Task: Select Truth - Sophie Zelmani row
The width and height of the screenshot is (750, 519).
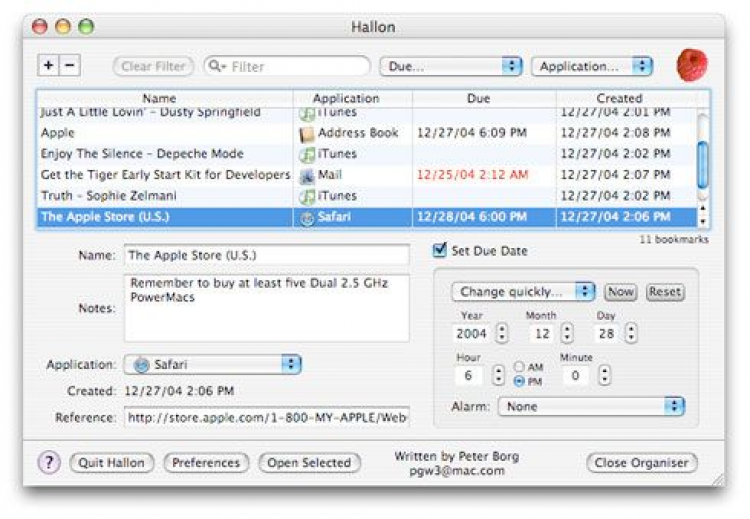Action: 366,196
